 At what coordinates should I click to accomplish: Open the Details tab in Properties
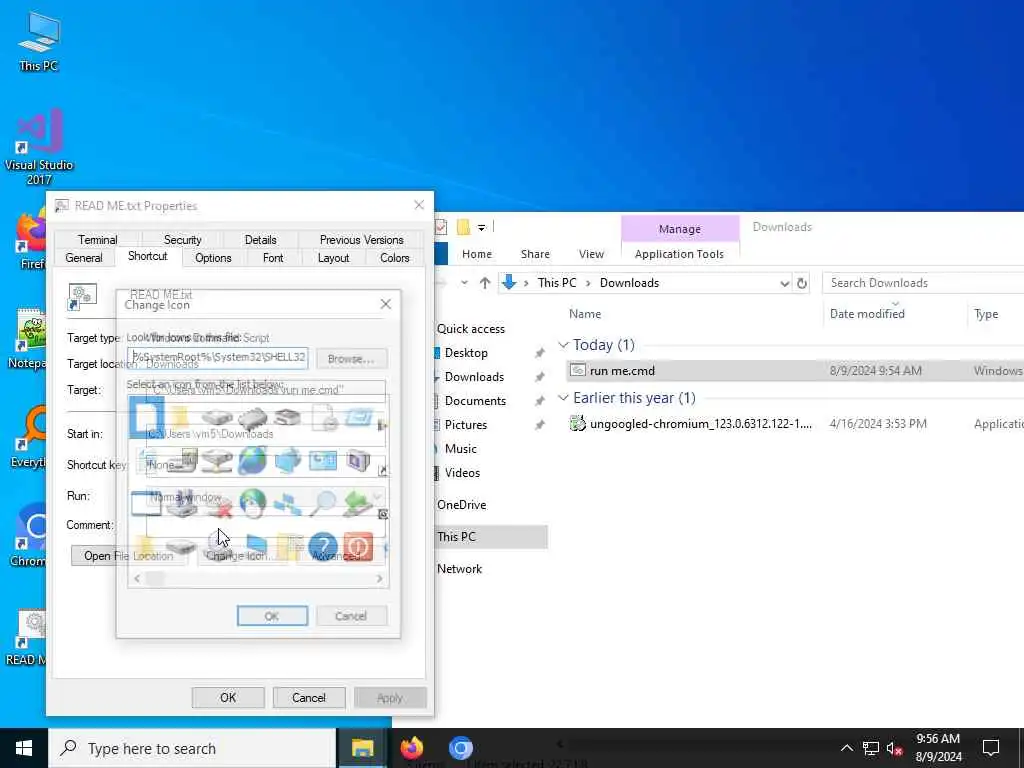261,240
